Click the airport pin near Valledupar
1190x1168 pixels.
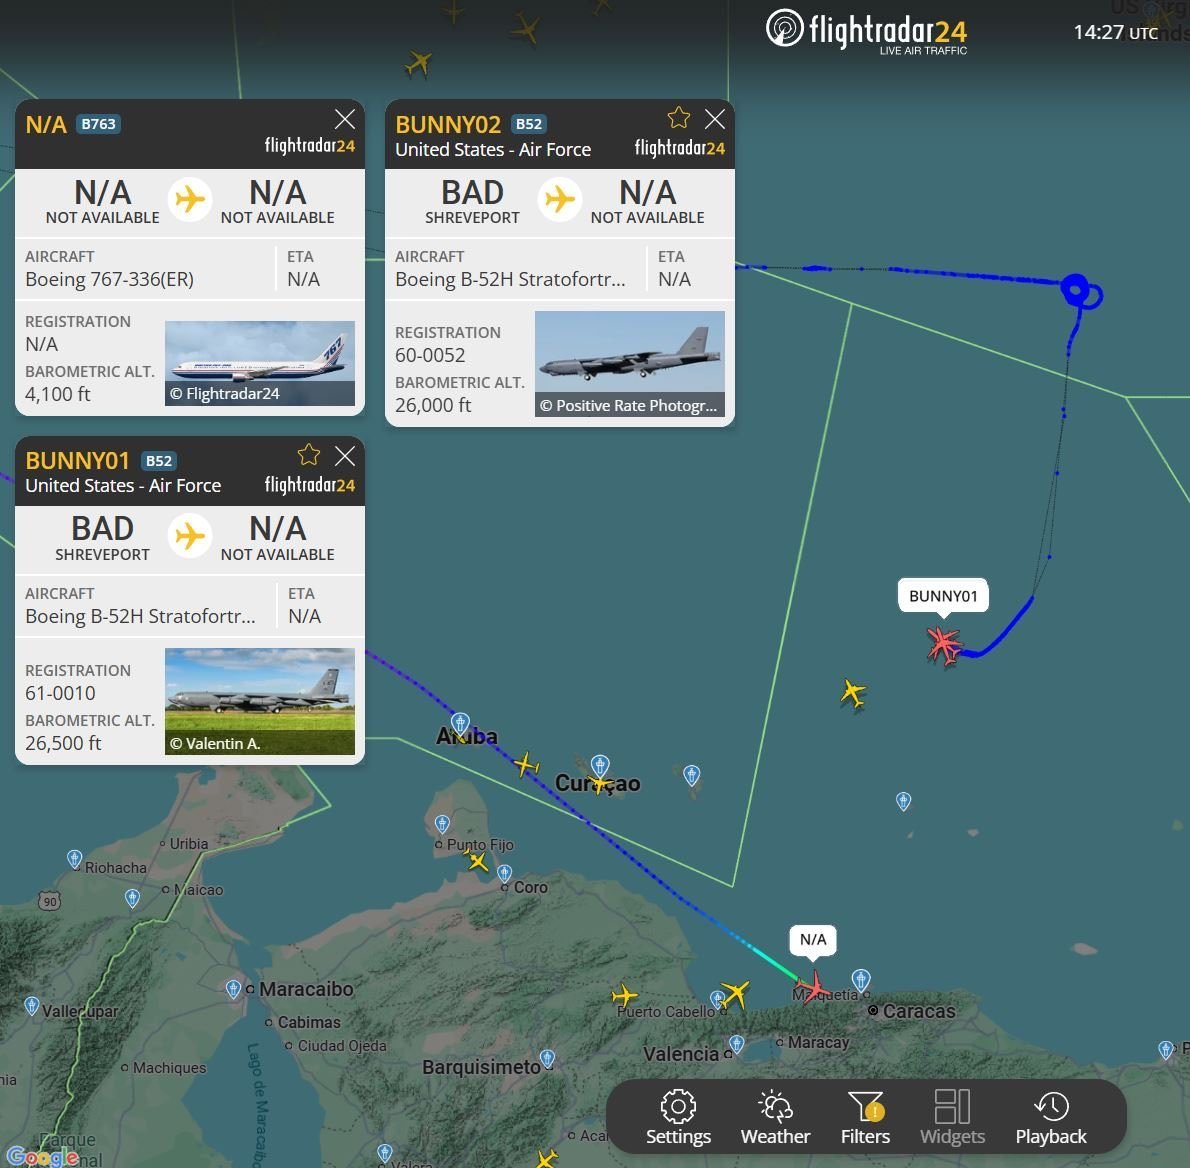[31, 1006]
